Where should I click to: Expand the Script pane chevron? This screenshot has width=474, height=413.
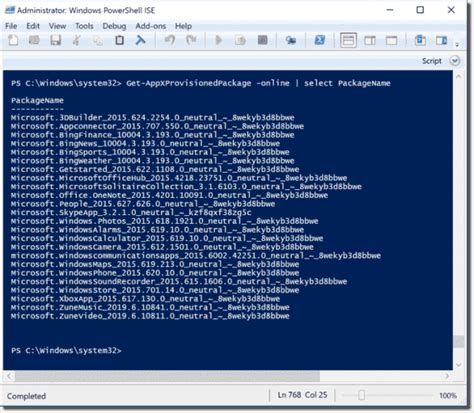point(455,61)
